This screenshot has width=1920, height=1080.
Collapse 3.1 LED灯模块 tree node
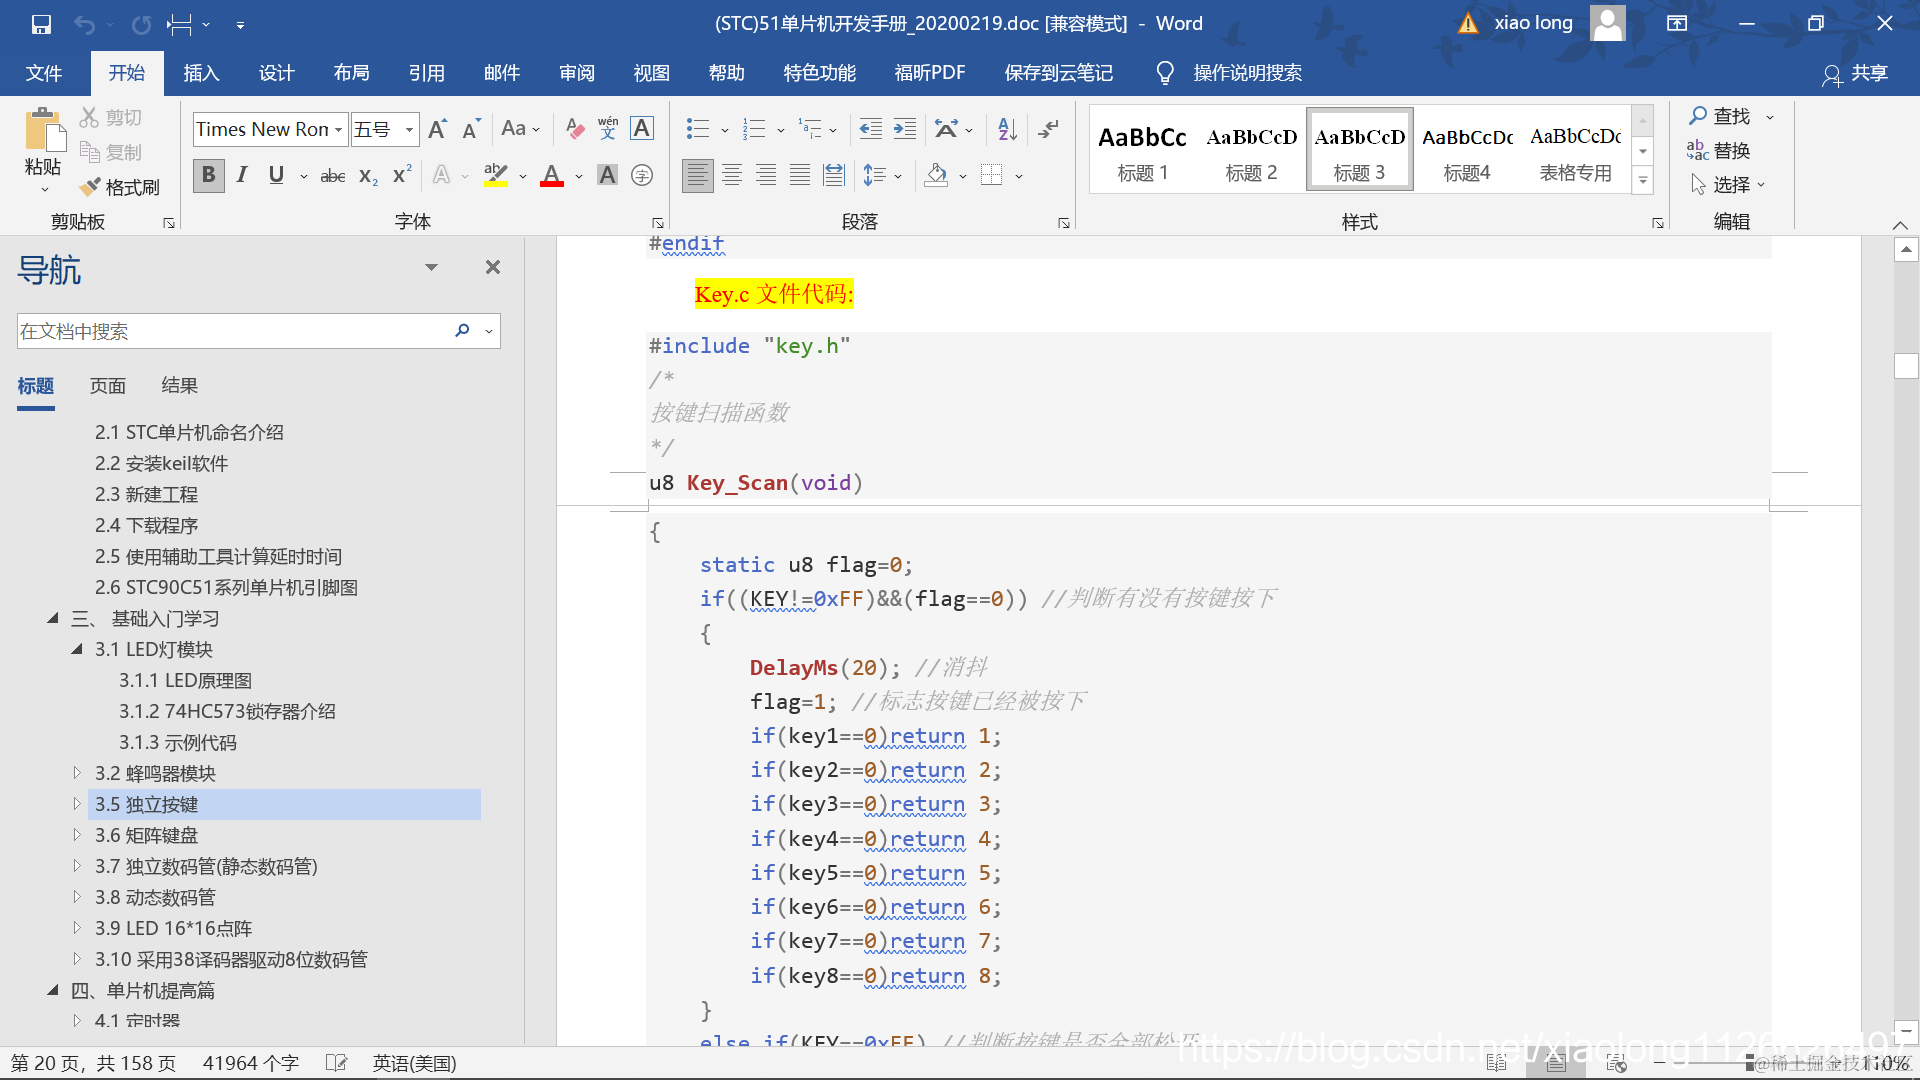point(77,649)
